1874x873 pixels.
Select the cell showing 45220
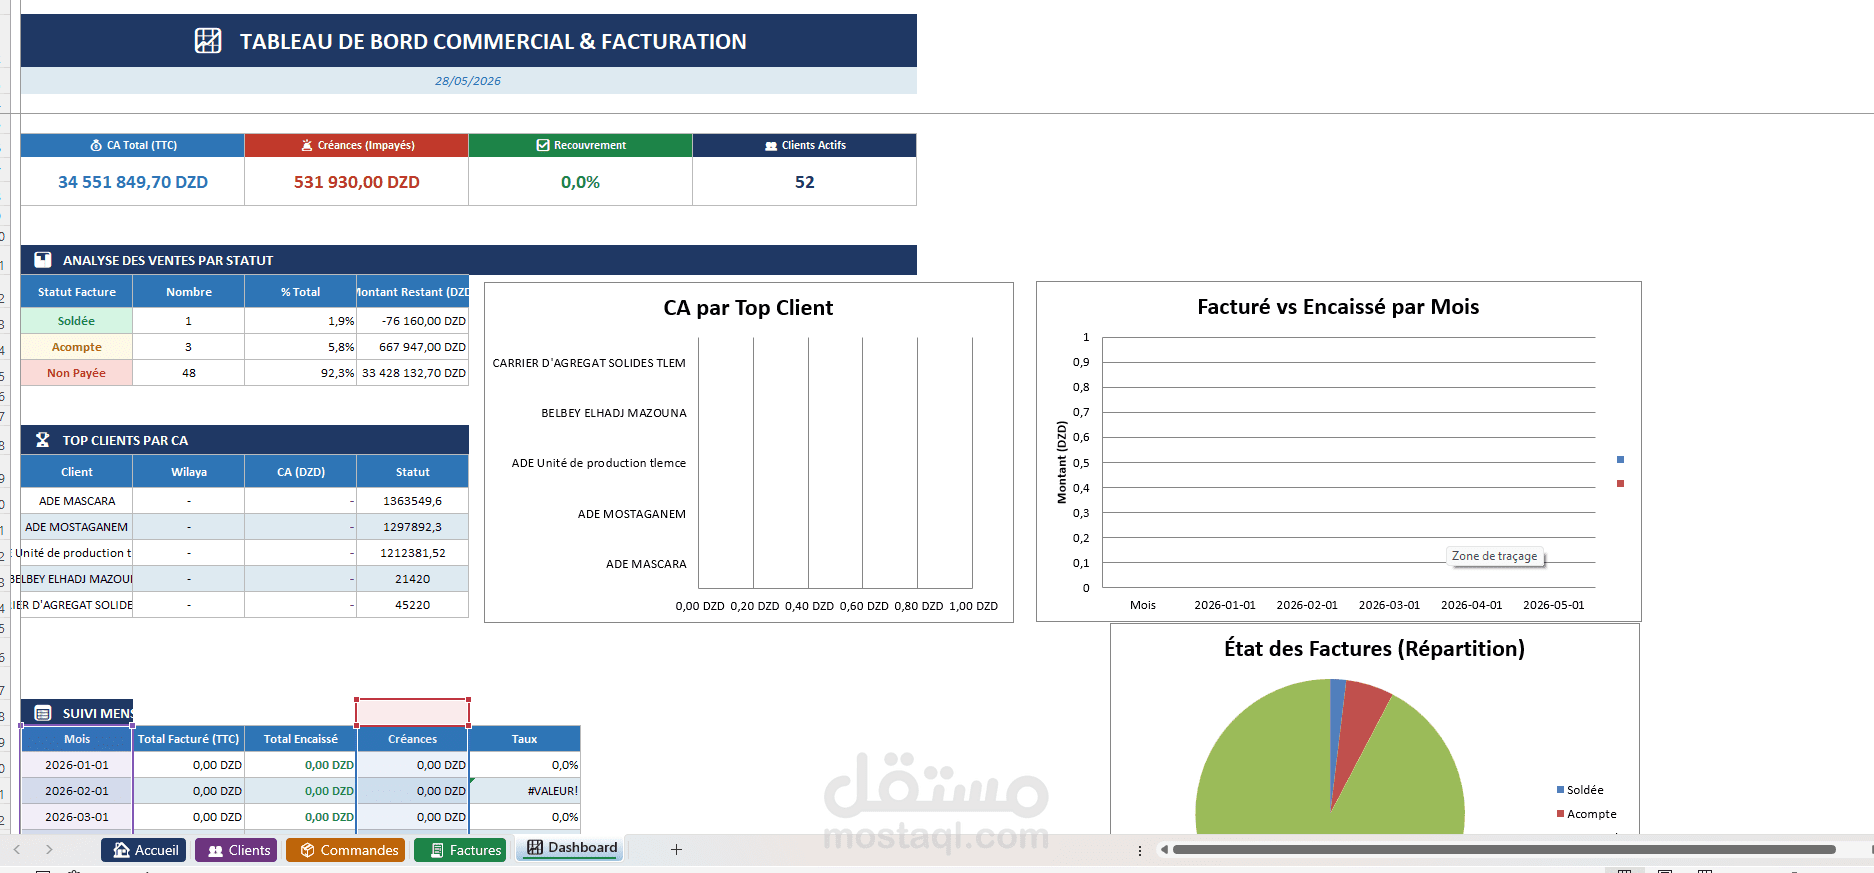pos(413,605)
